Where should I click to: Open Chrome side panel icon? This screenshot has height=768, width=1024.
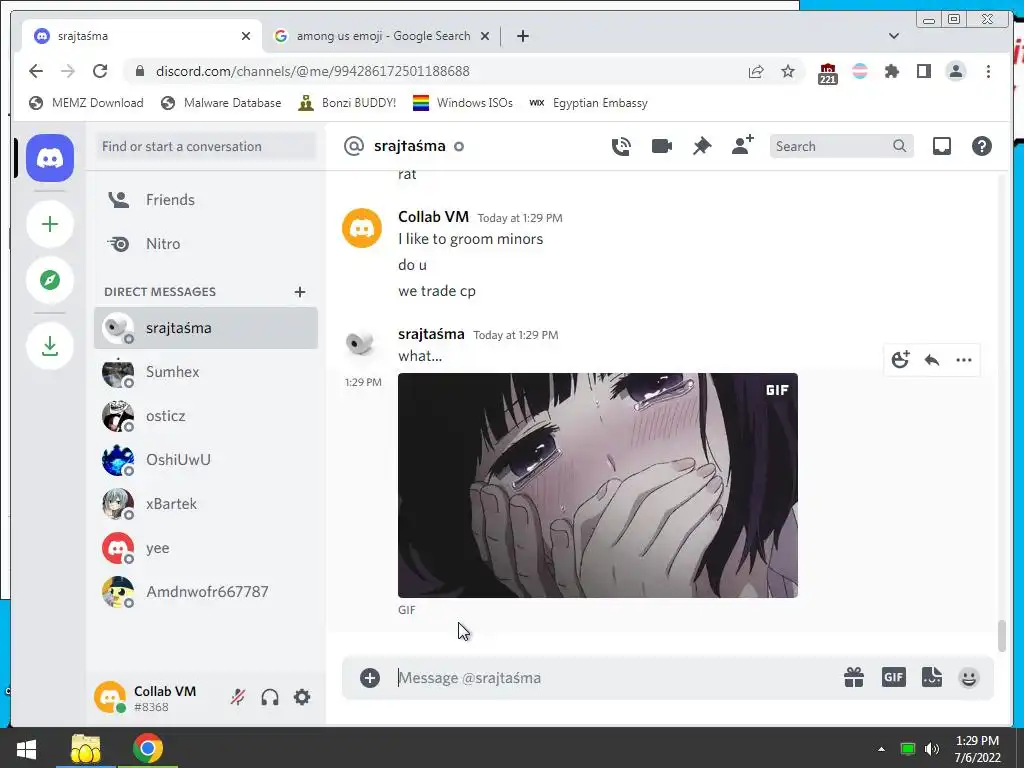(x=923, y=71)
